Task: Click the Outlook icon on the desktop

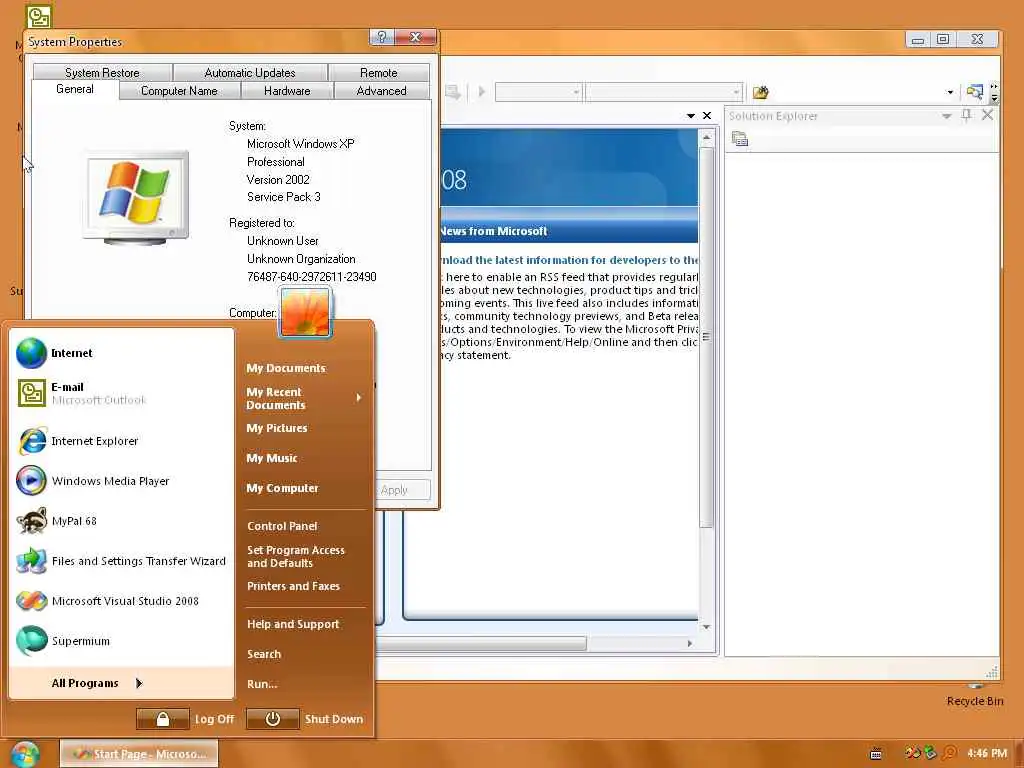Action: [x=39, y=16]
